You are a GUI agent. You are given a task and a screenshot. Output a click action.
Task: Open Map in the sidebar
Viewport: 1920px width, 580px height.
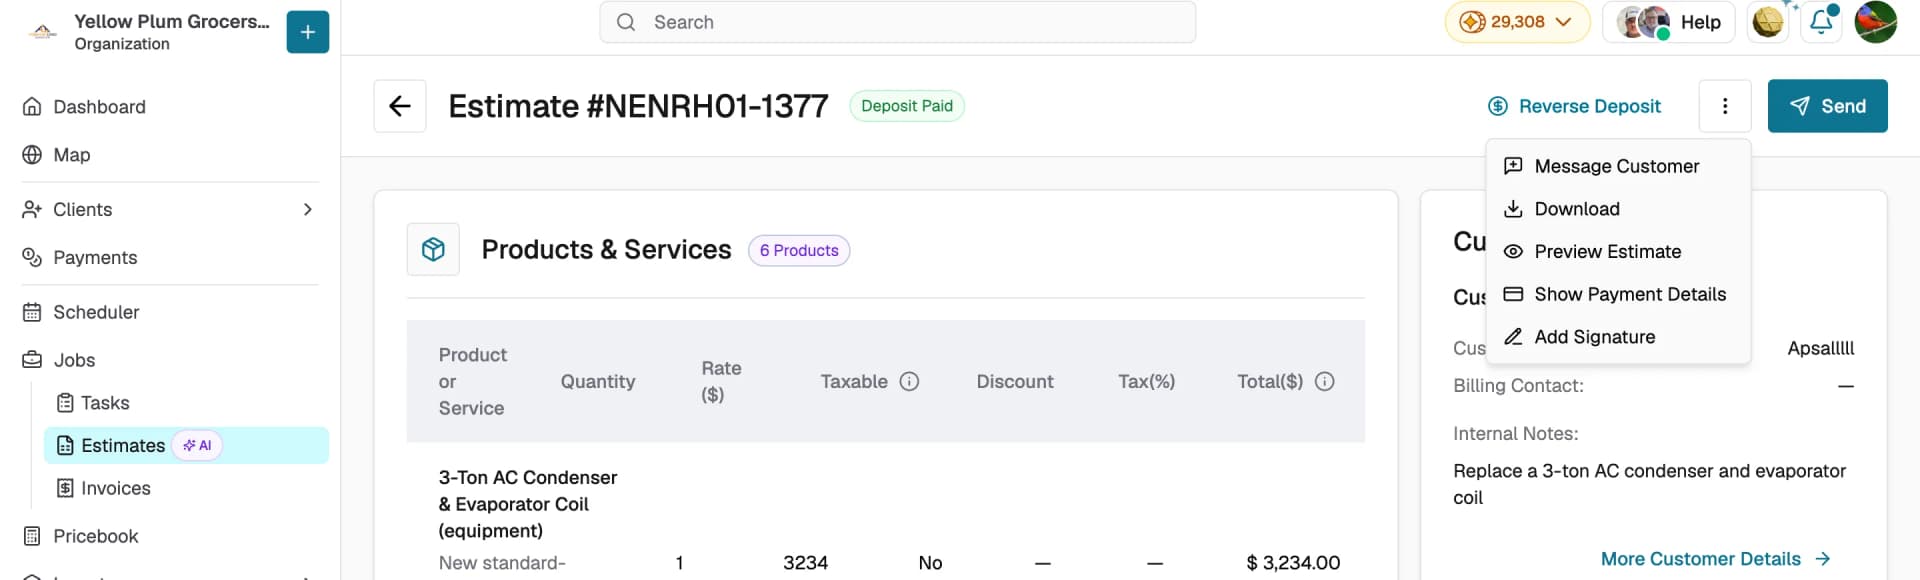(71, 155)
